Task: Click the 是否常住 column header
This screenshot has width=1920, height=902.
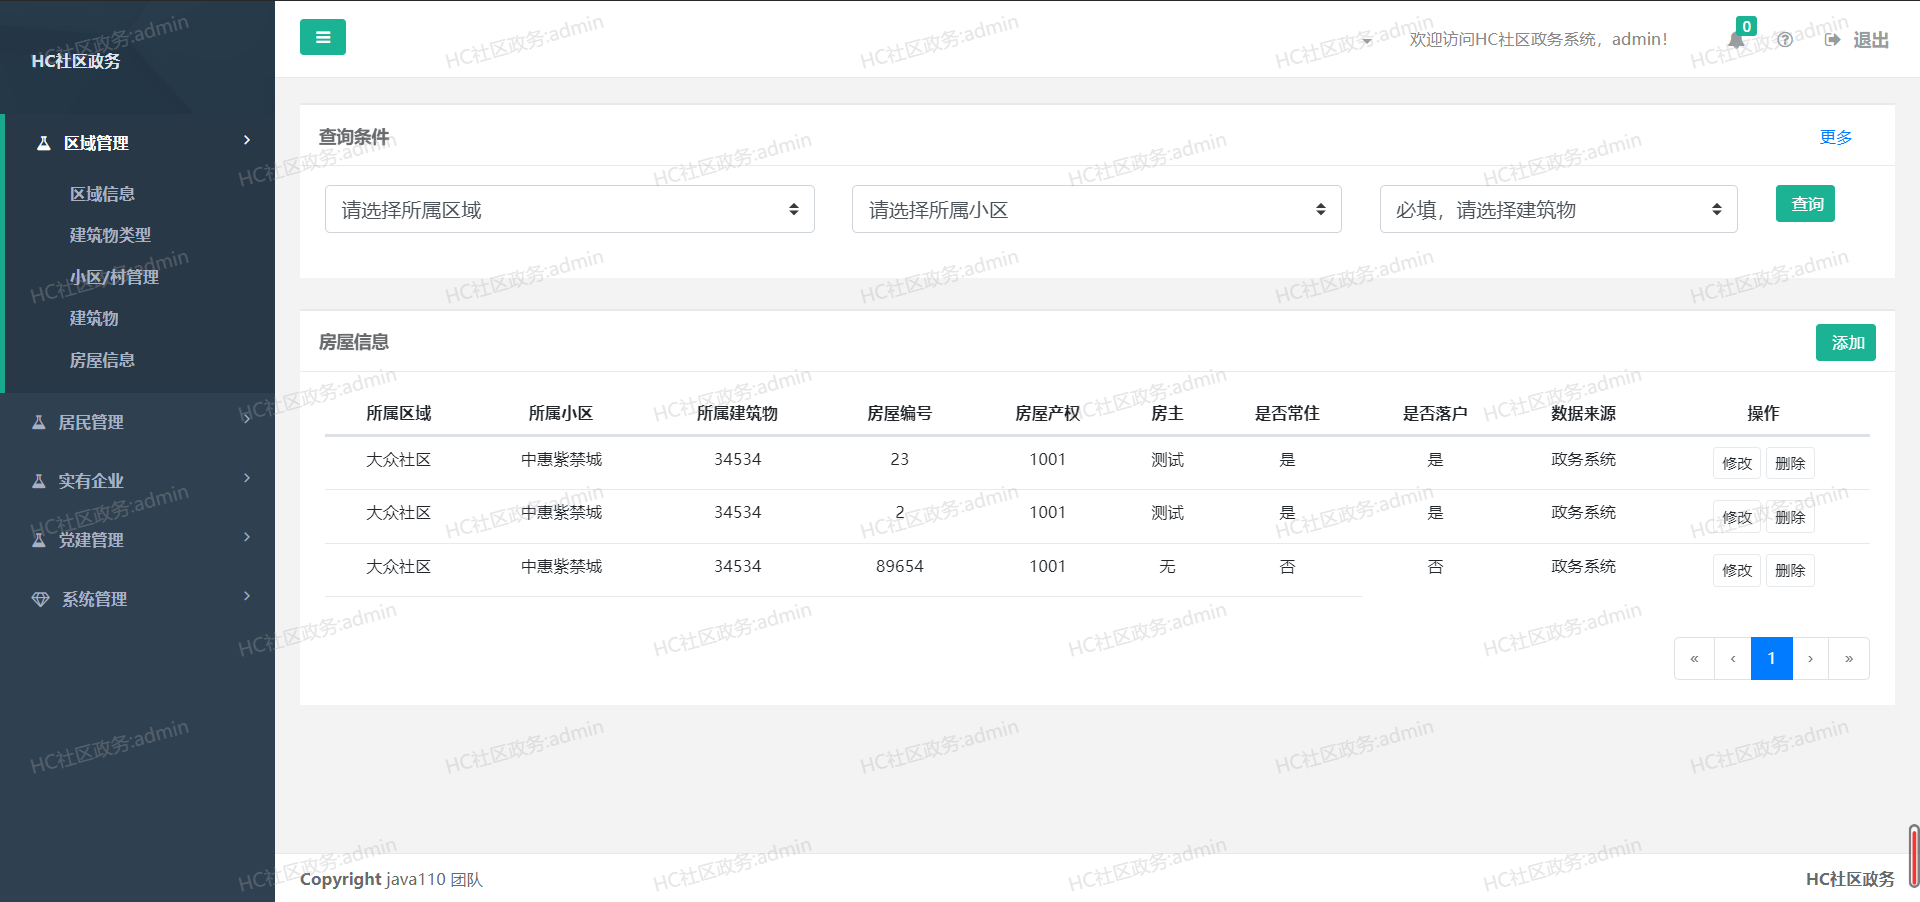Action: coord(1287,413)
